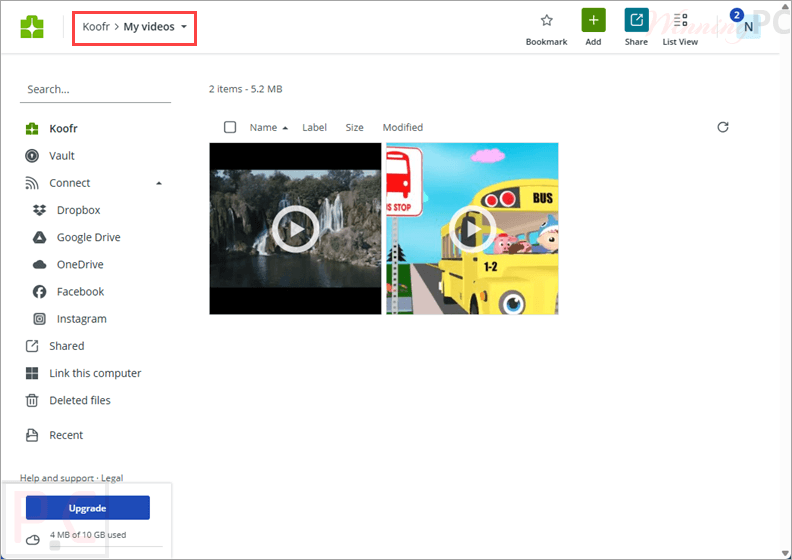Open Dropbox connection
The image size is (792, 560).
pyautogui.click(x=78, y=210)
